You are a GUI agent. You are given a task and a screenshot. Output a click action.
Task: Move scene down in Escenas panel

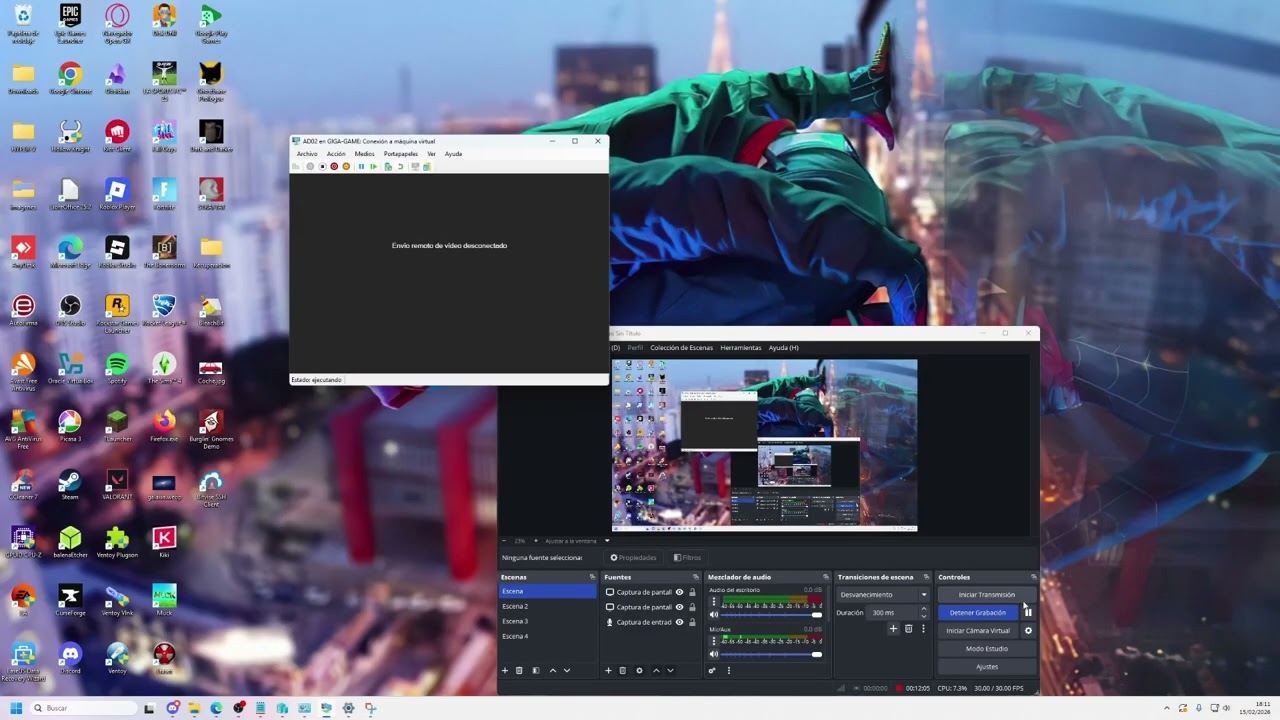click(x=567, y=670)
